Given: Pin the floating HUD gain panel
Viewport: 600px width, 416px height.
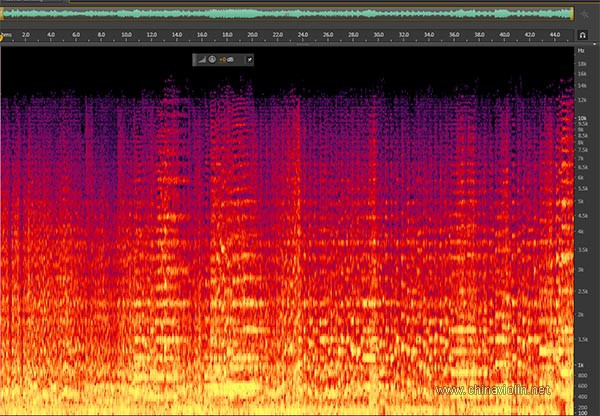Looking at the screenshot, I should (x=249, y=59).
